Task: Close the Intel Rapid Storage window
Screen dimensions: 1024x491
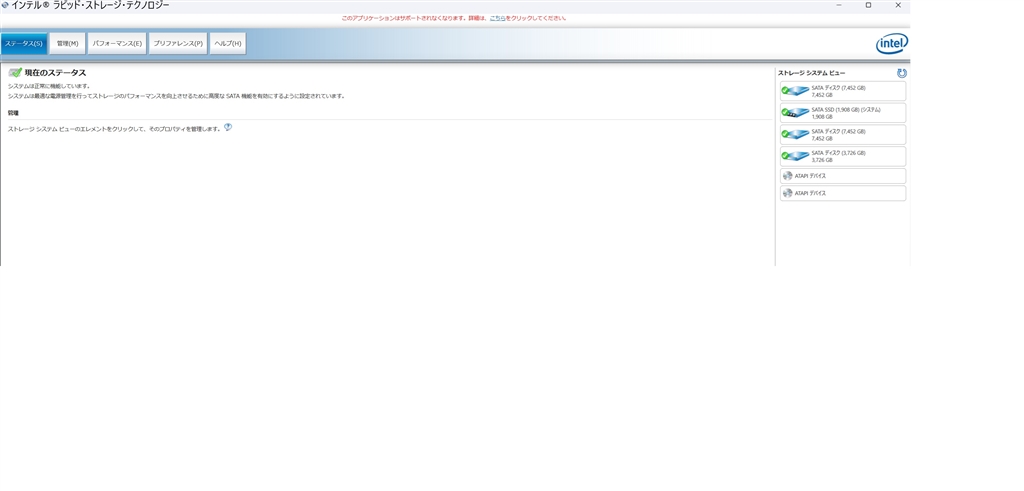Action: tap(898, 5)
